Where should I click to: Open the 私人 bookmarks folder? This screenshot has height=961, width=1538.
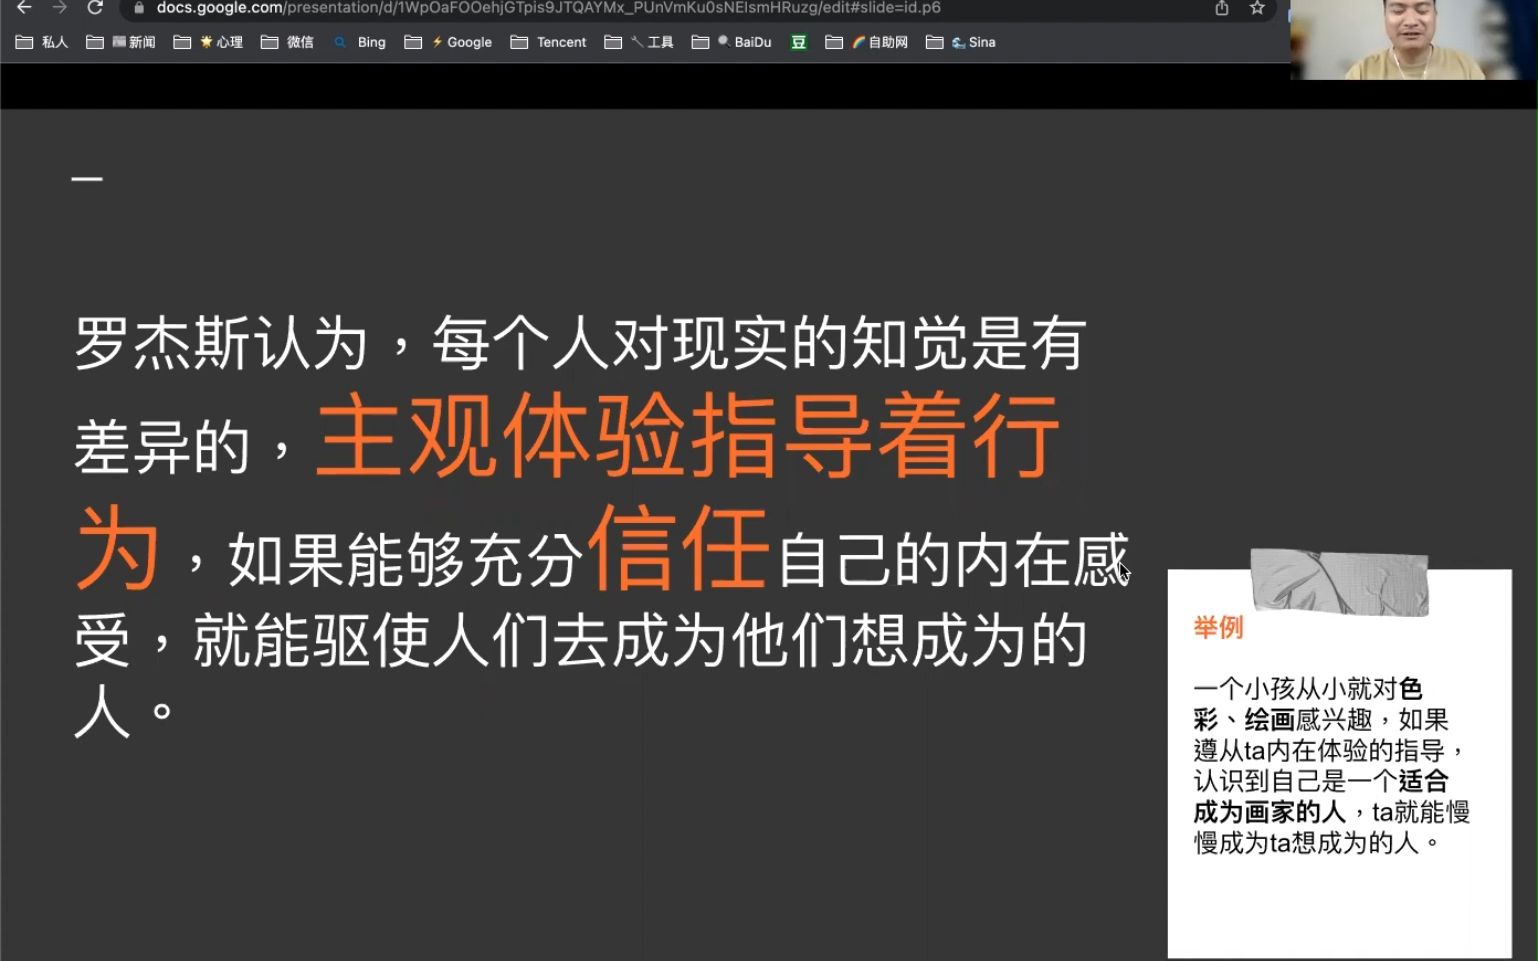42,42
